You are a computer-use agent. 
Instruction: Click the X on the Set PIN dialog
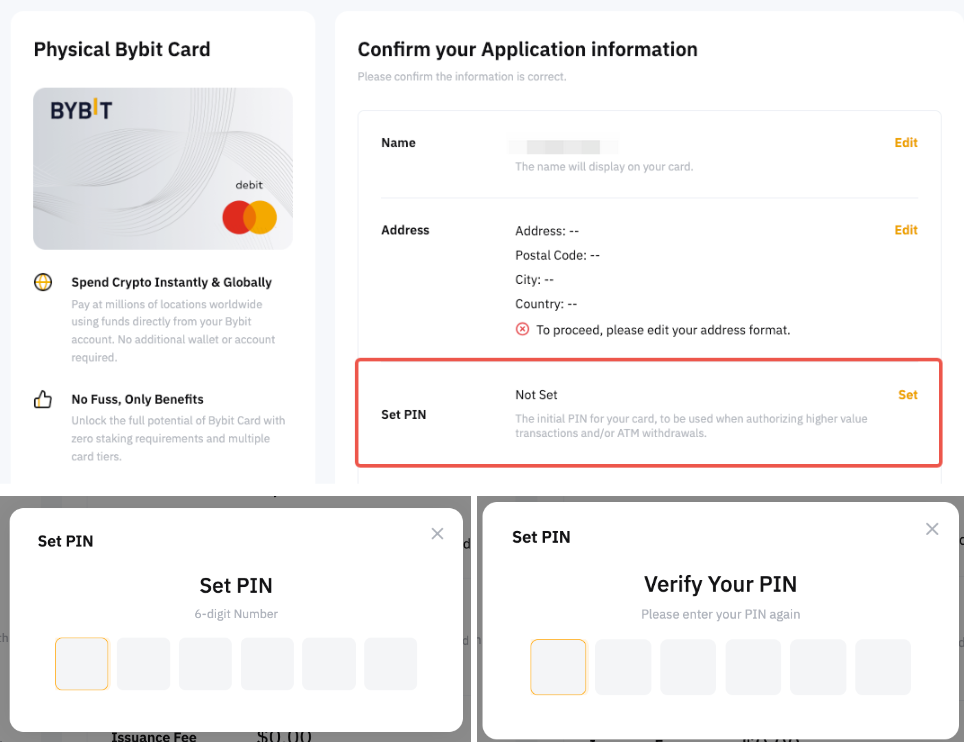[437, 534]
